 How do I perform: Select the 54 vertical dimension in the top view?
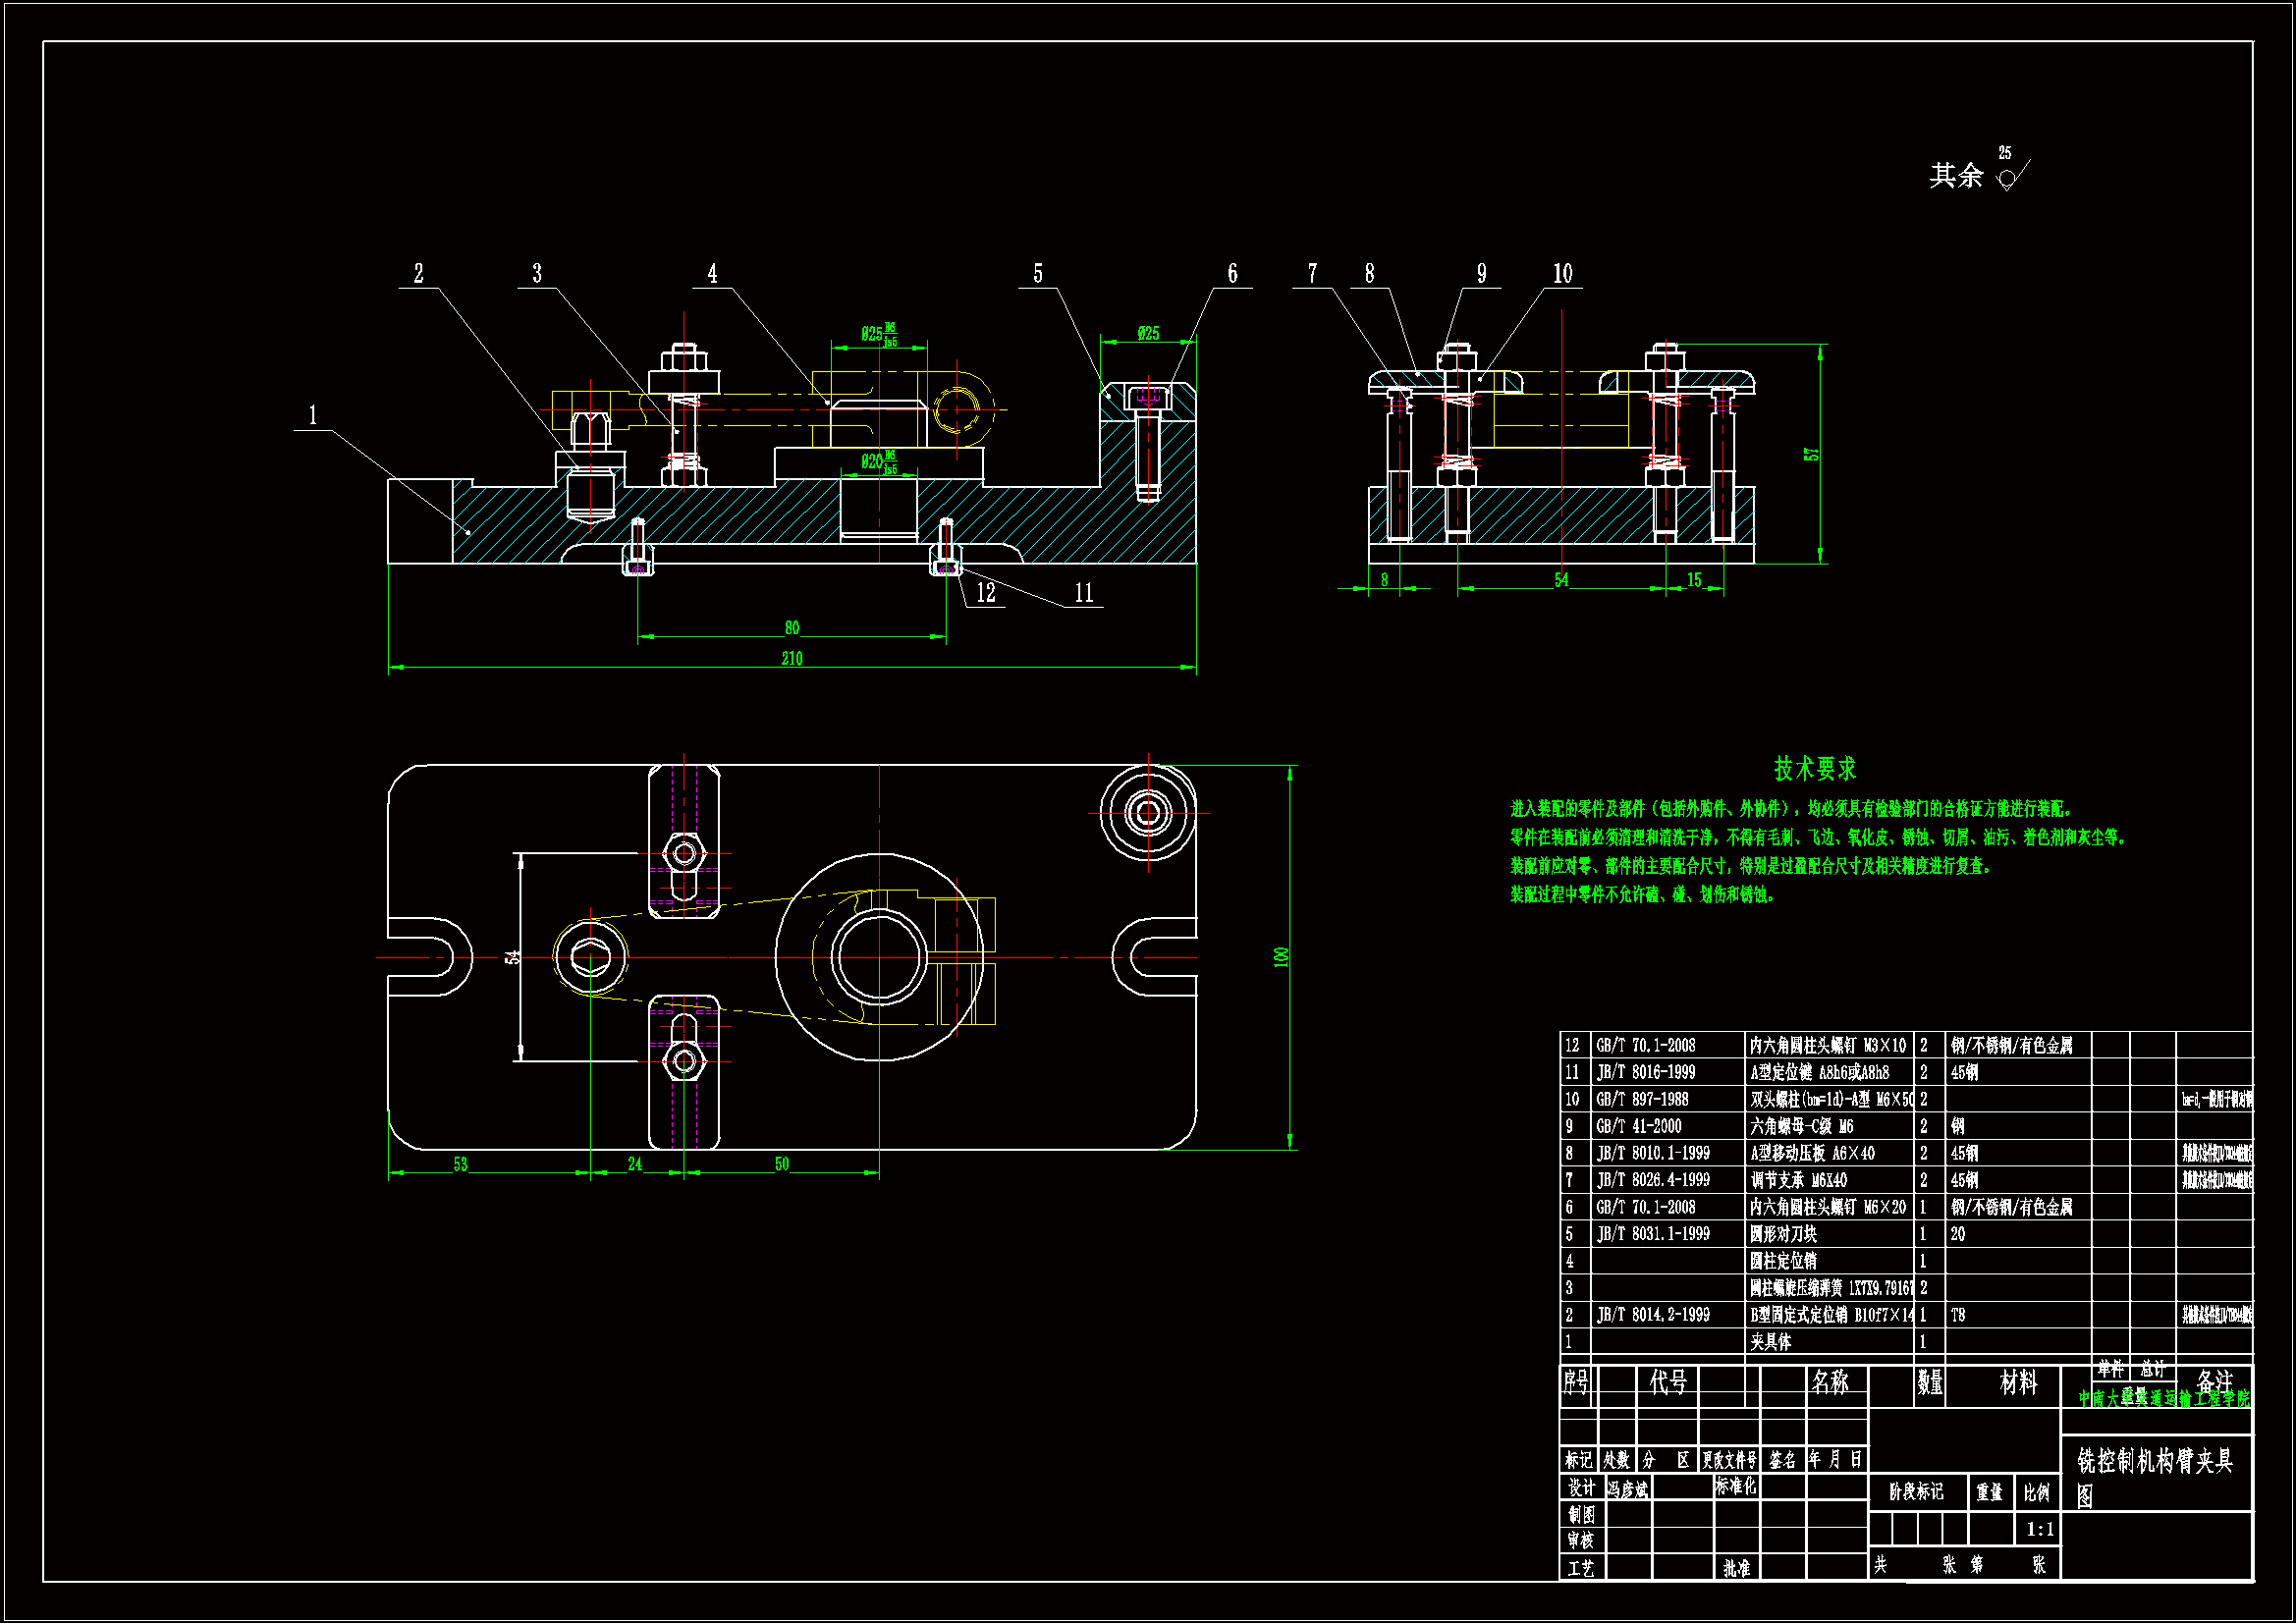(513, 956)
